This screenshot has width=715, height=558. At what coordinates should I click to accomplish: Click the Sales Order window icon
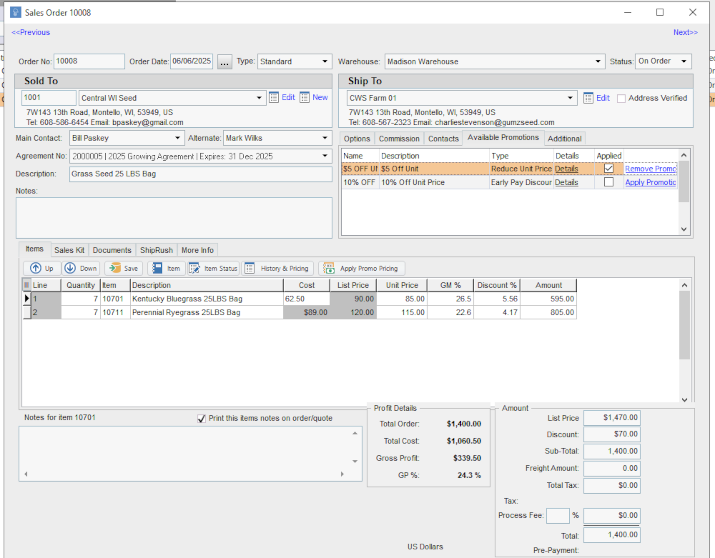pos(16,12)
